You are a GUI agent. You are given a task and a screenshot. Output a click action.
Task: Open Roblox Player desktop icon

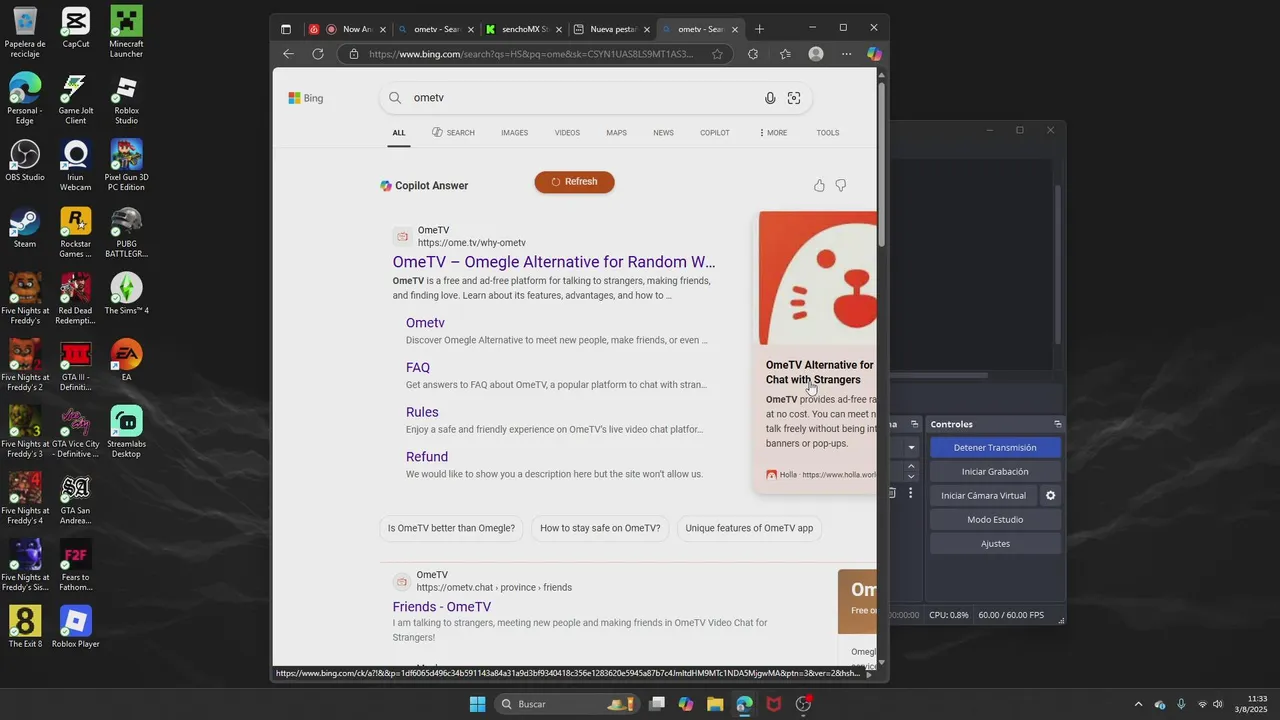76,627
